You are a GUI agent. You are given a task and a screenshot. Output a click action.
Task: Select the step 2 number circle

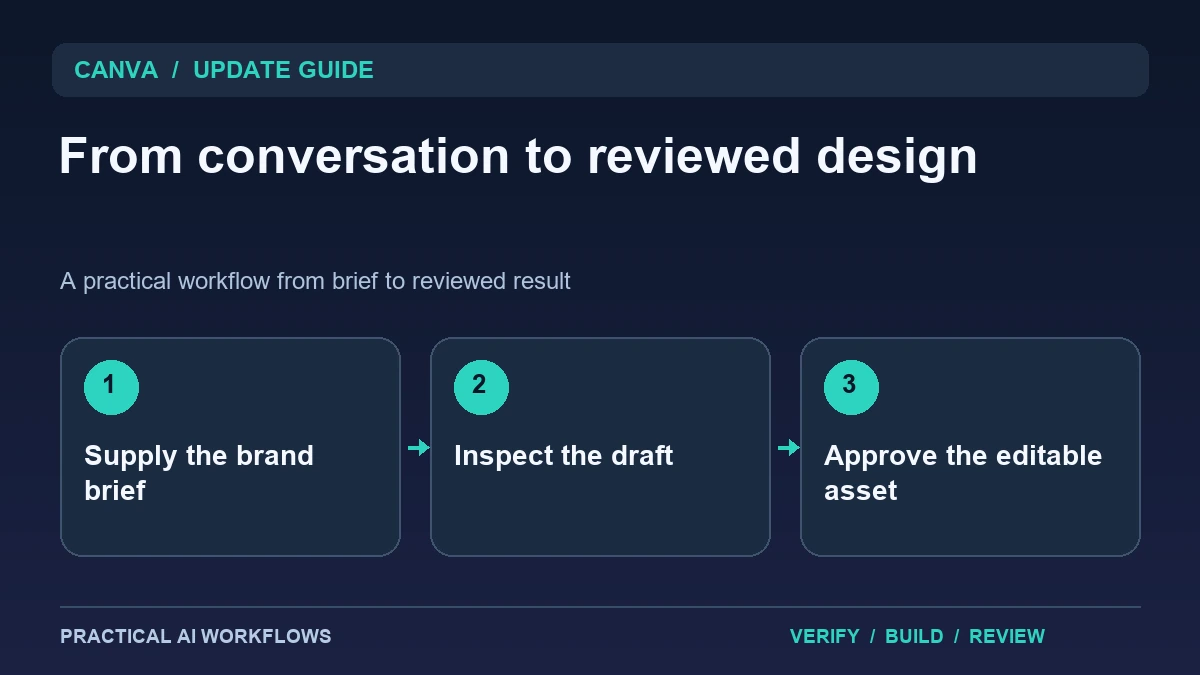tap(481, 387)
